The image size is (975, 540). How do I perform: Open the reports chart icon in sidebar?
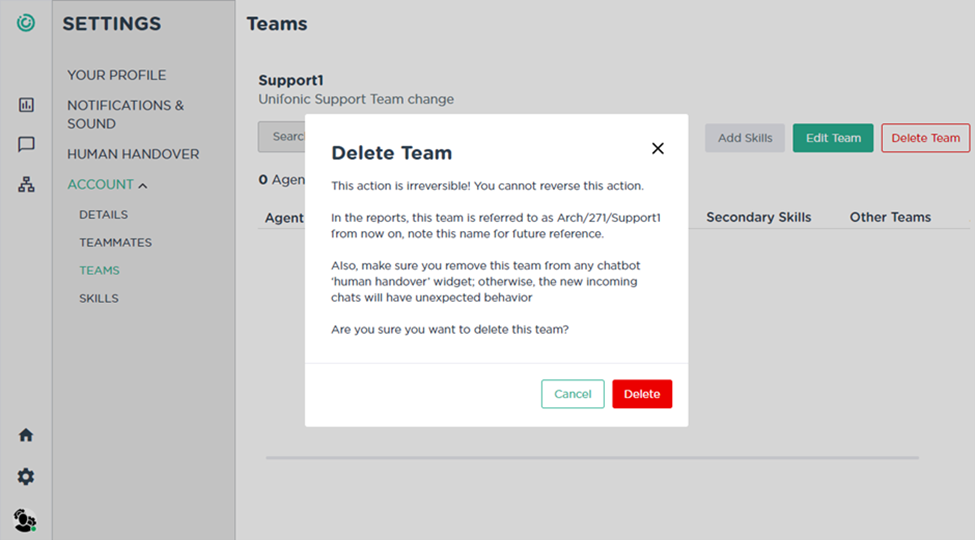[26, 105]
